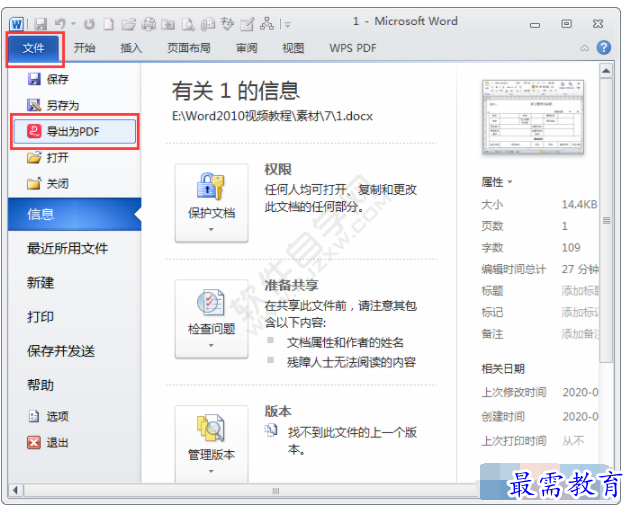Screen dimensions: 631x516
Task: Click the organization chart icon in toolbar
Action: 267,24
